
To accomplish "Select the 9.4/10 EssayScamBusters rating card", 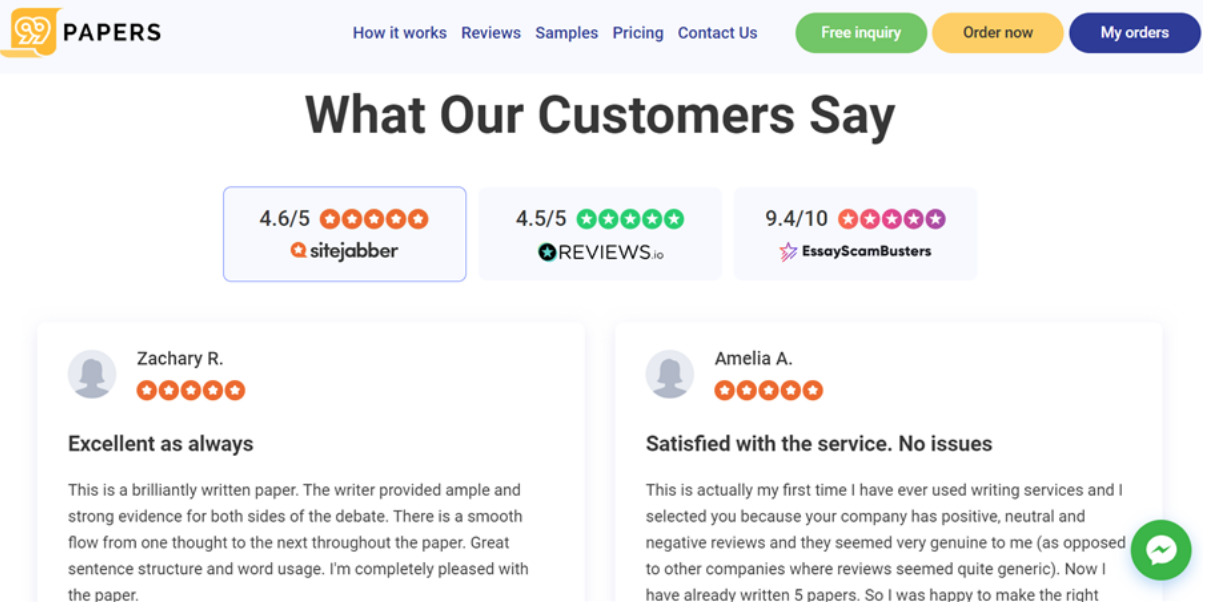I will [x=855, y=233].
